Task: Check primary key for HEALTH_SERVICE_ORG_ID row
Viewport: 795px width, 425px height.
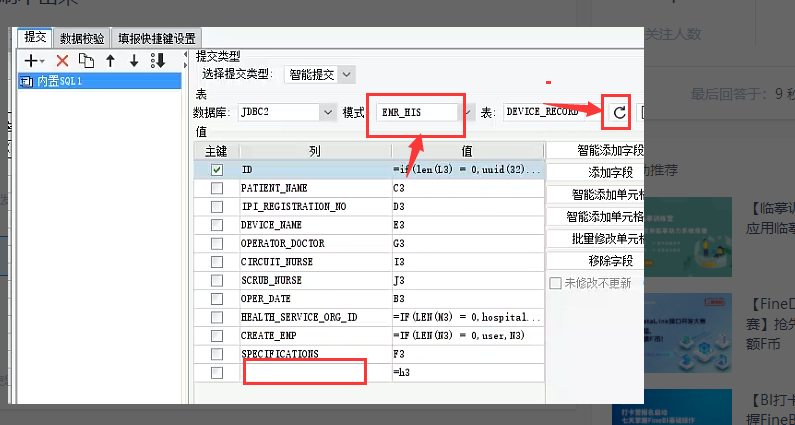Action: pyautogui.click(x=217, y=317)
